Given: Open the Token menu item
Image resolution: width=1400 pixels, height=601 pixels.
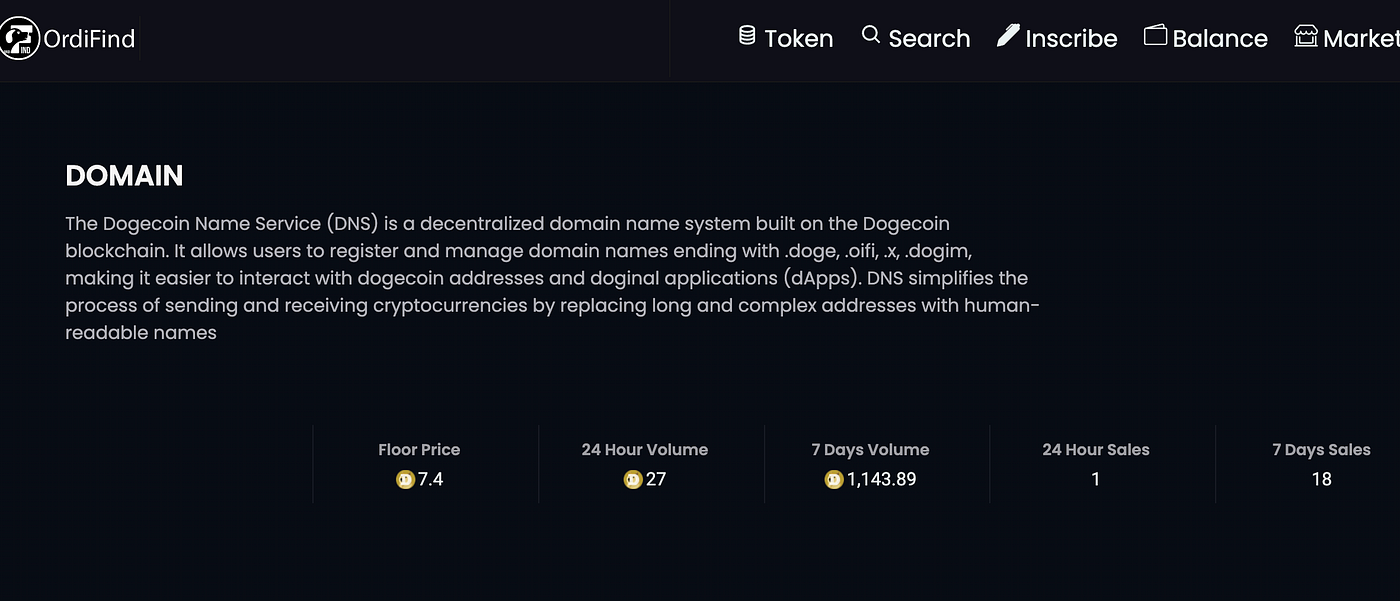Looking at the screenshot, I should 798,39.
